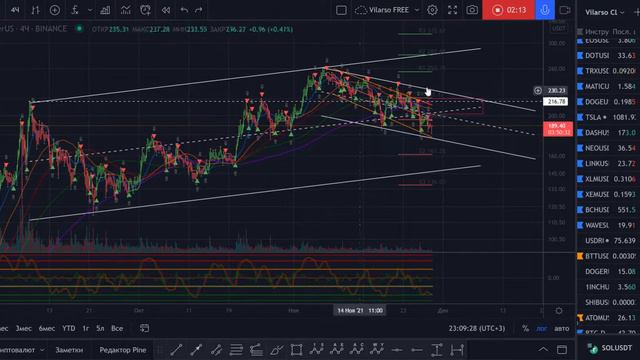The image size is (640, 360).
Task: Sort watchlist by the Инстру column header
Action: (x=597, y=31)
